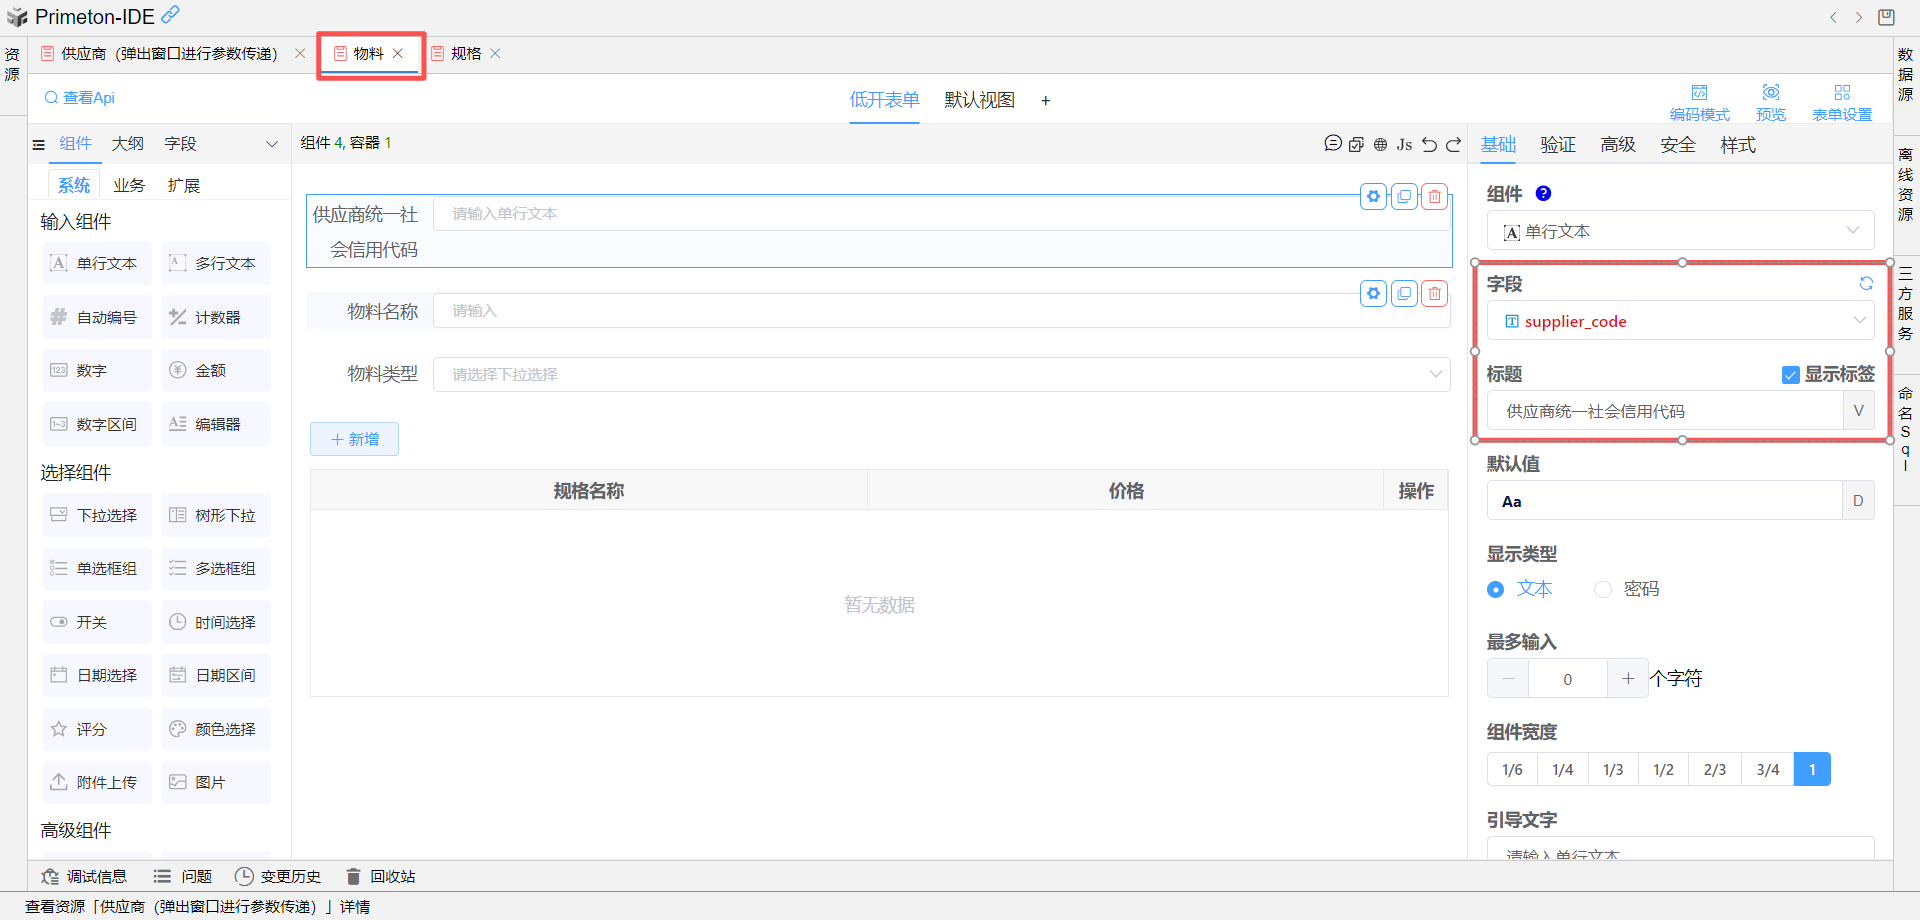Click the redo arrow icon
1920x920 pixels.
[x=1454, y=144]
